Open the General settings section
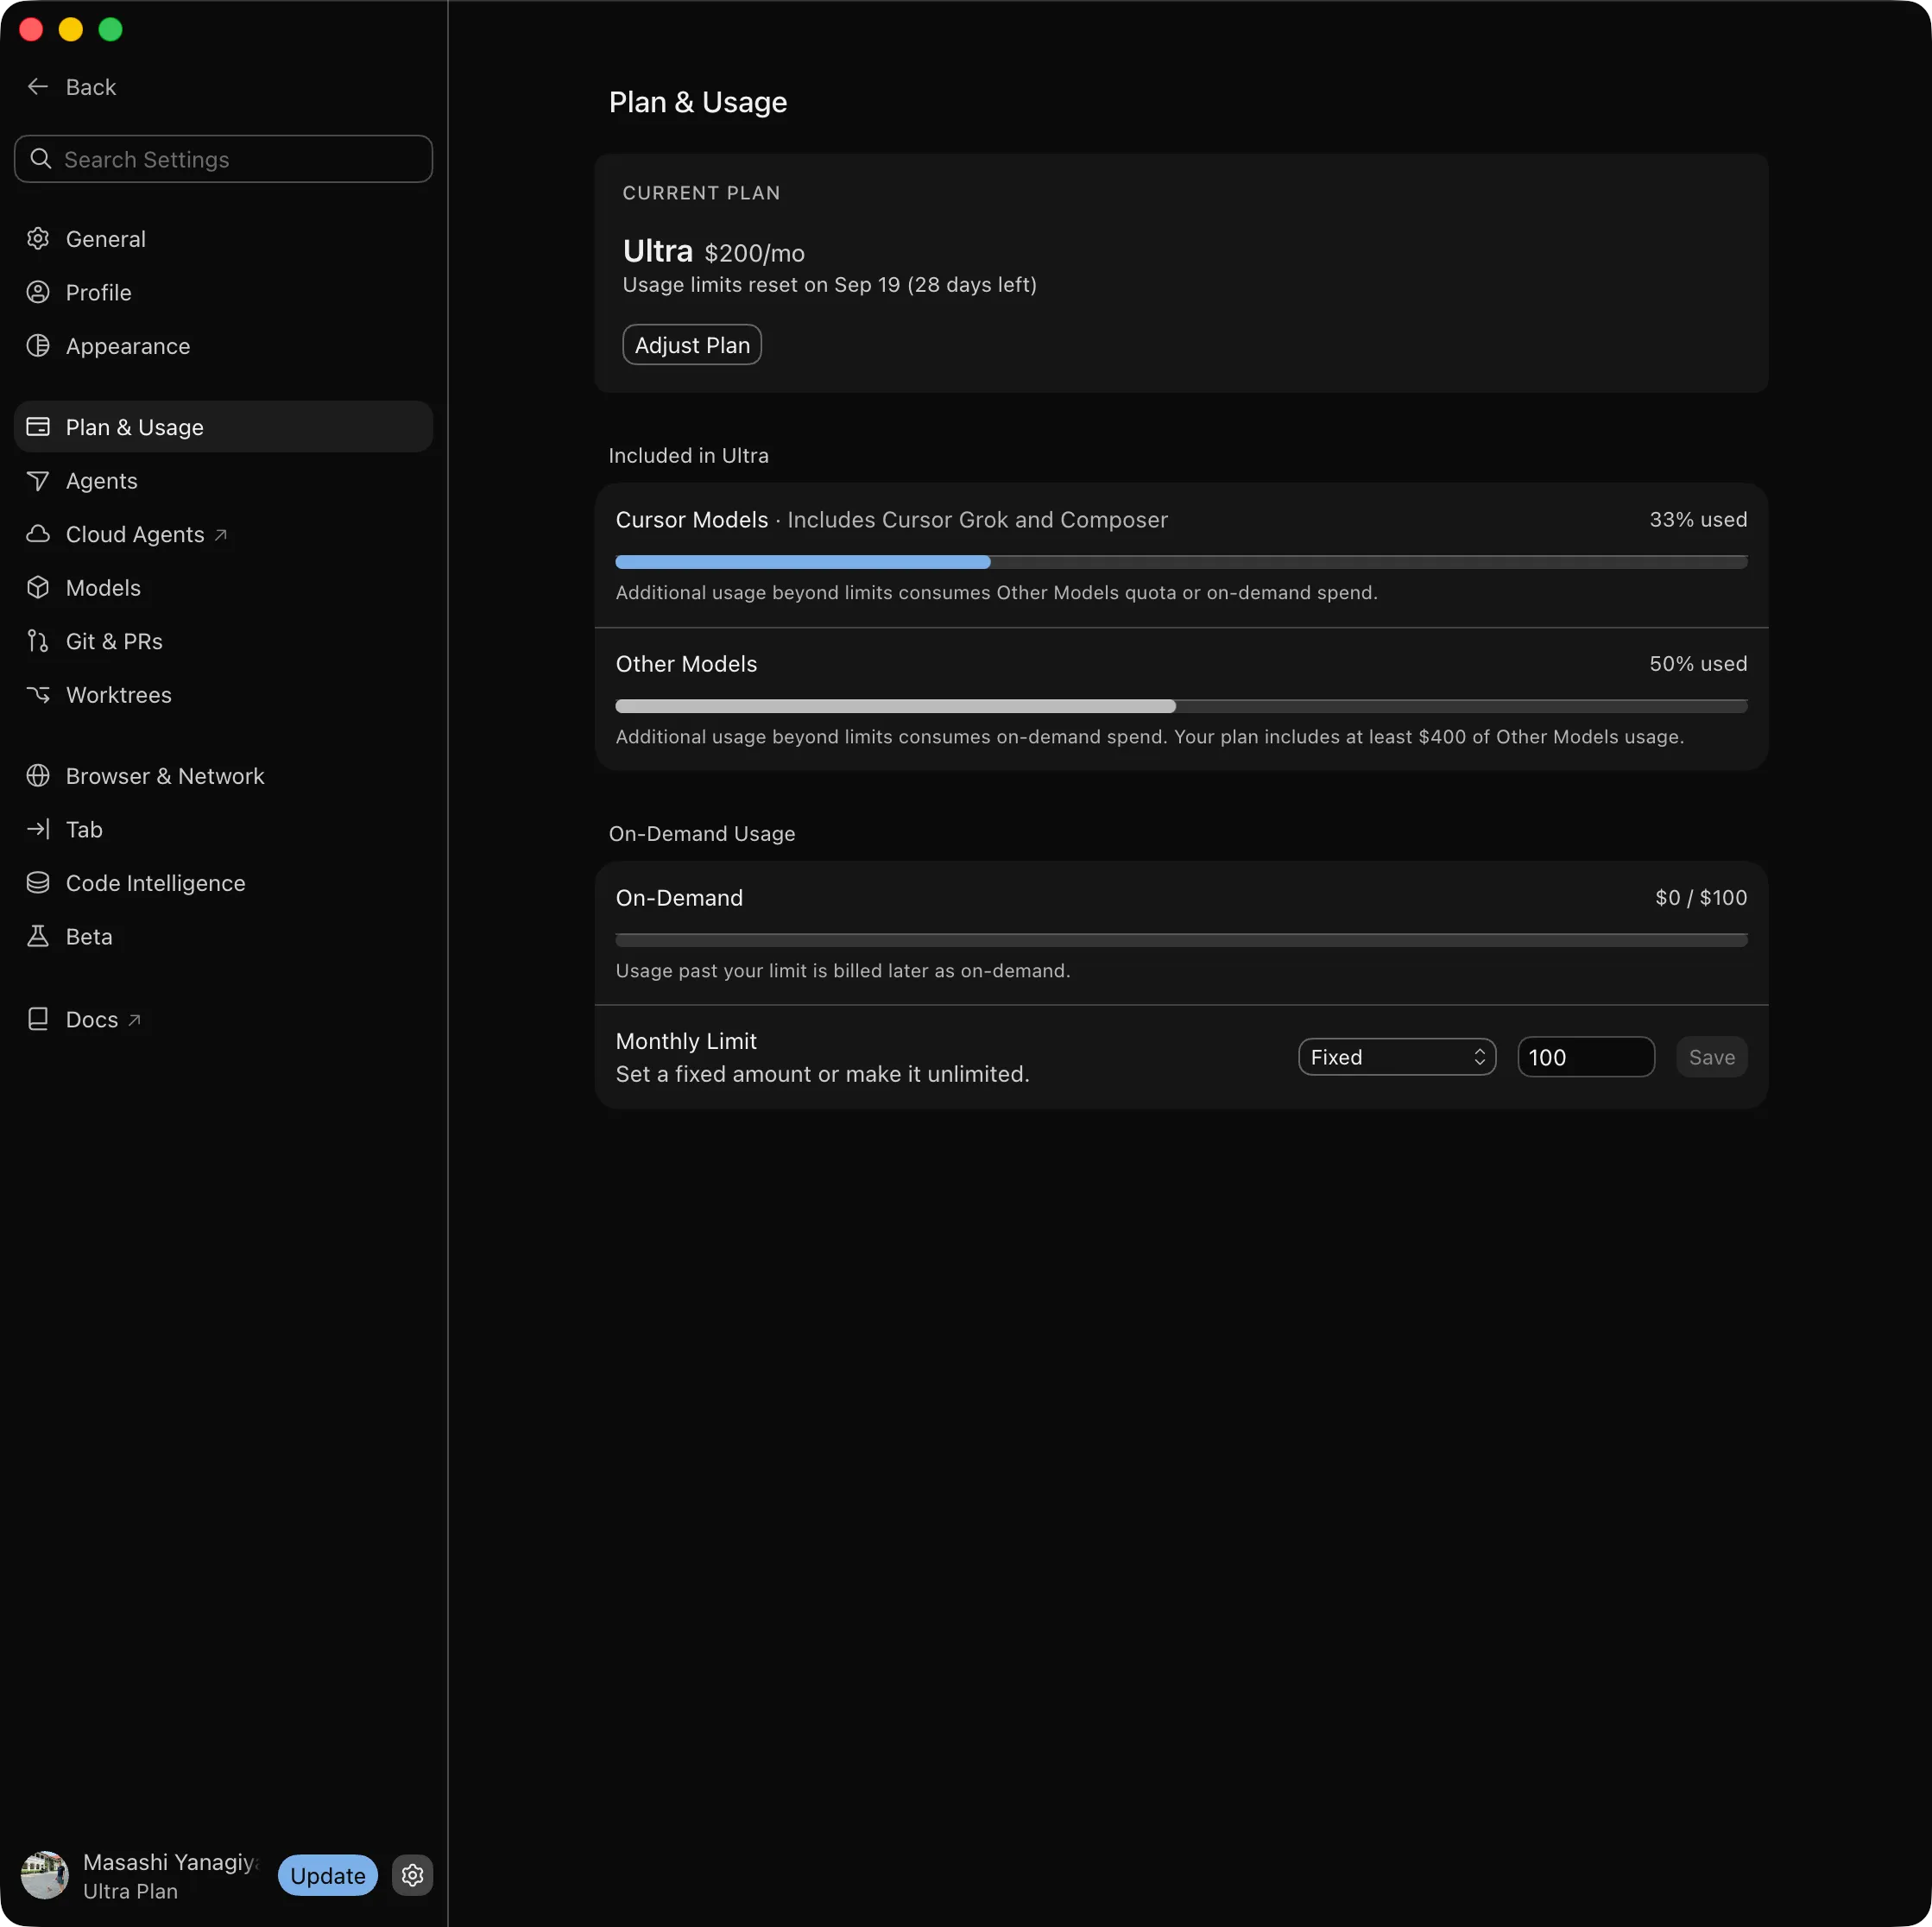 223,239
